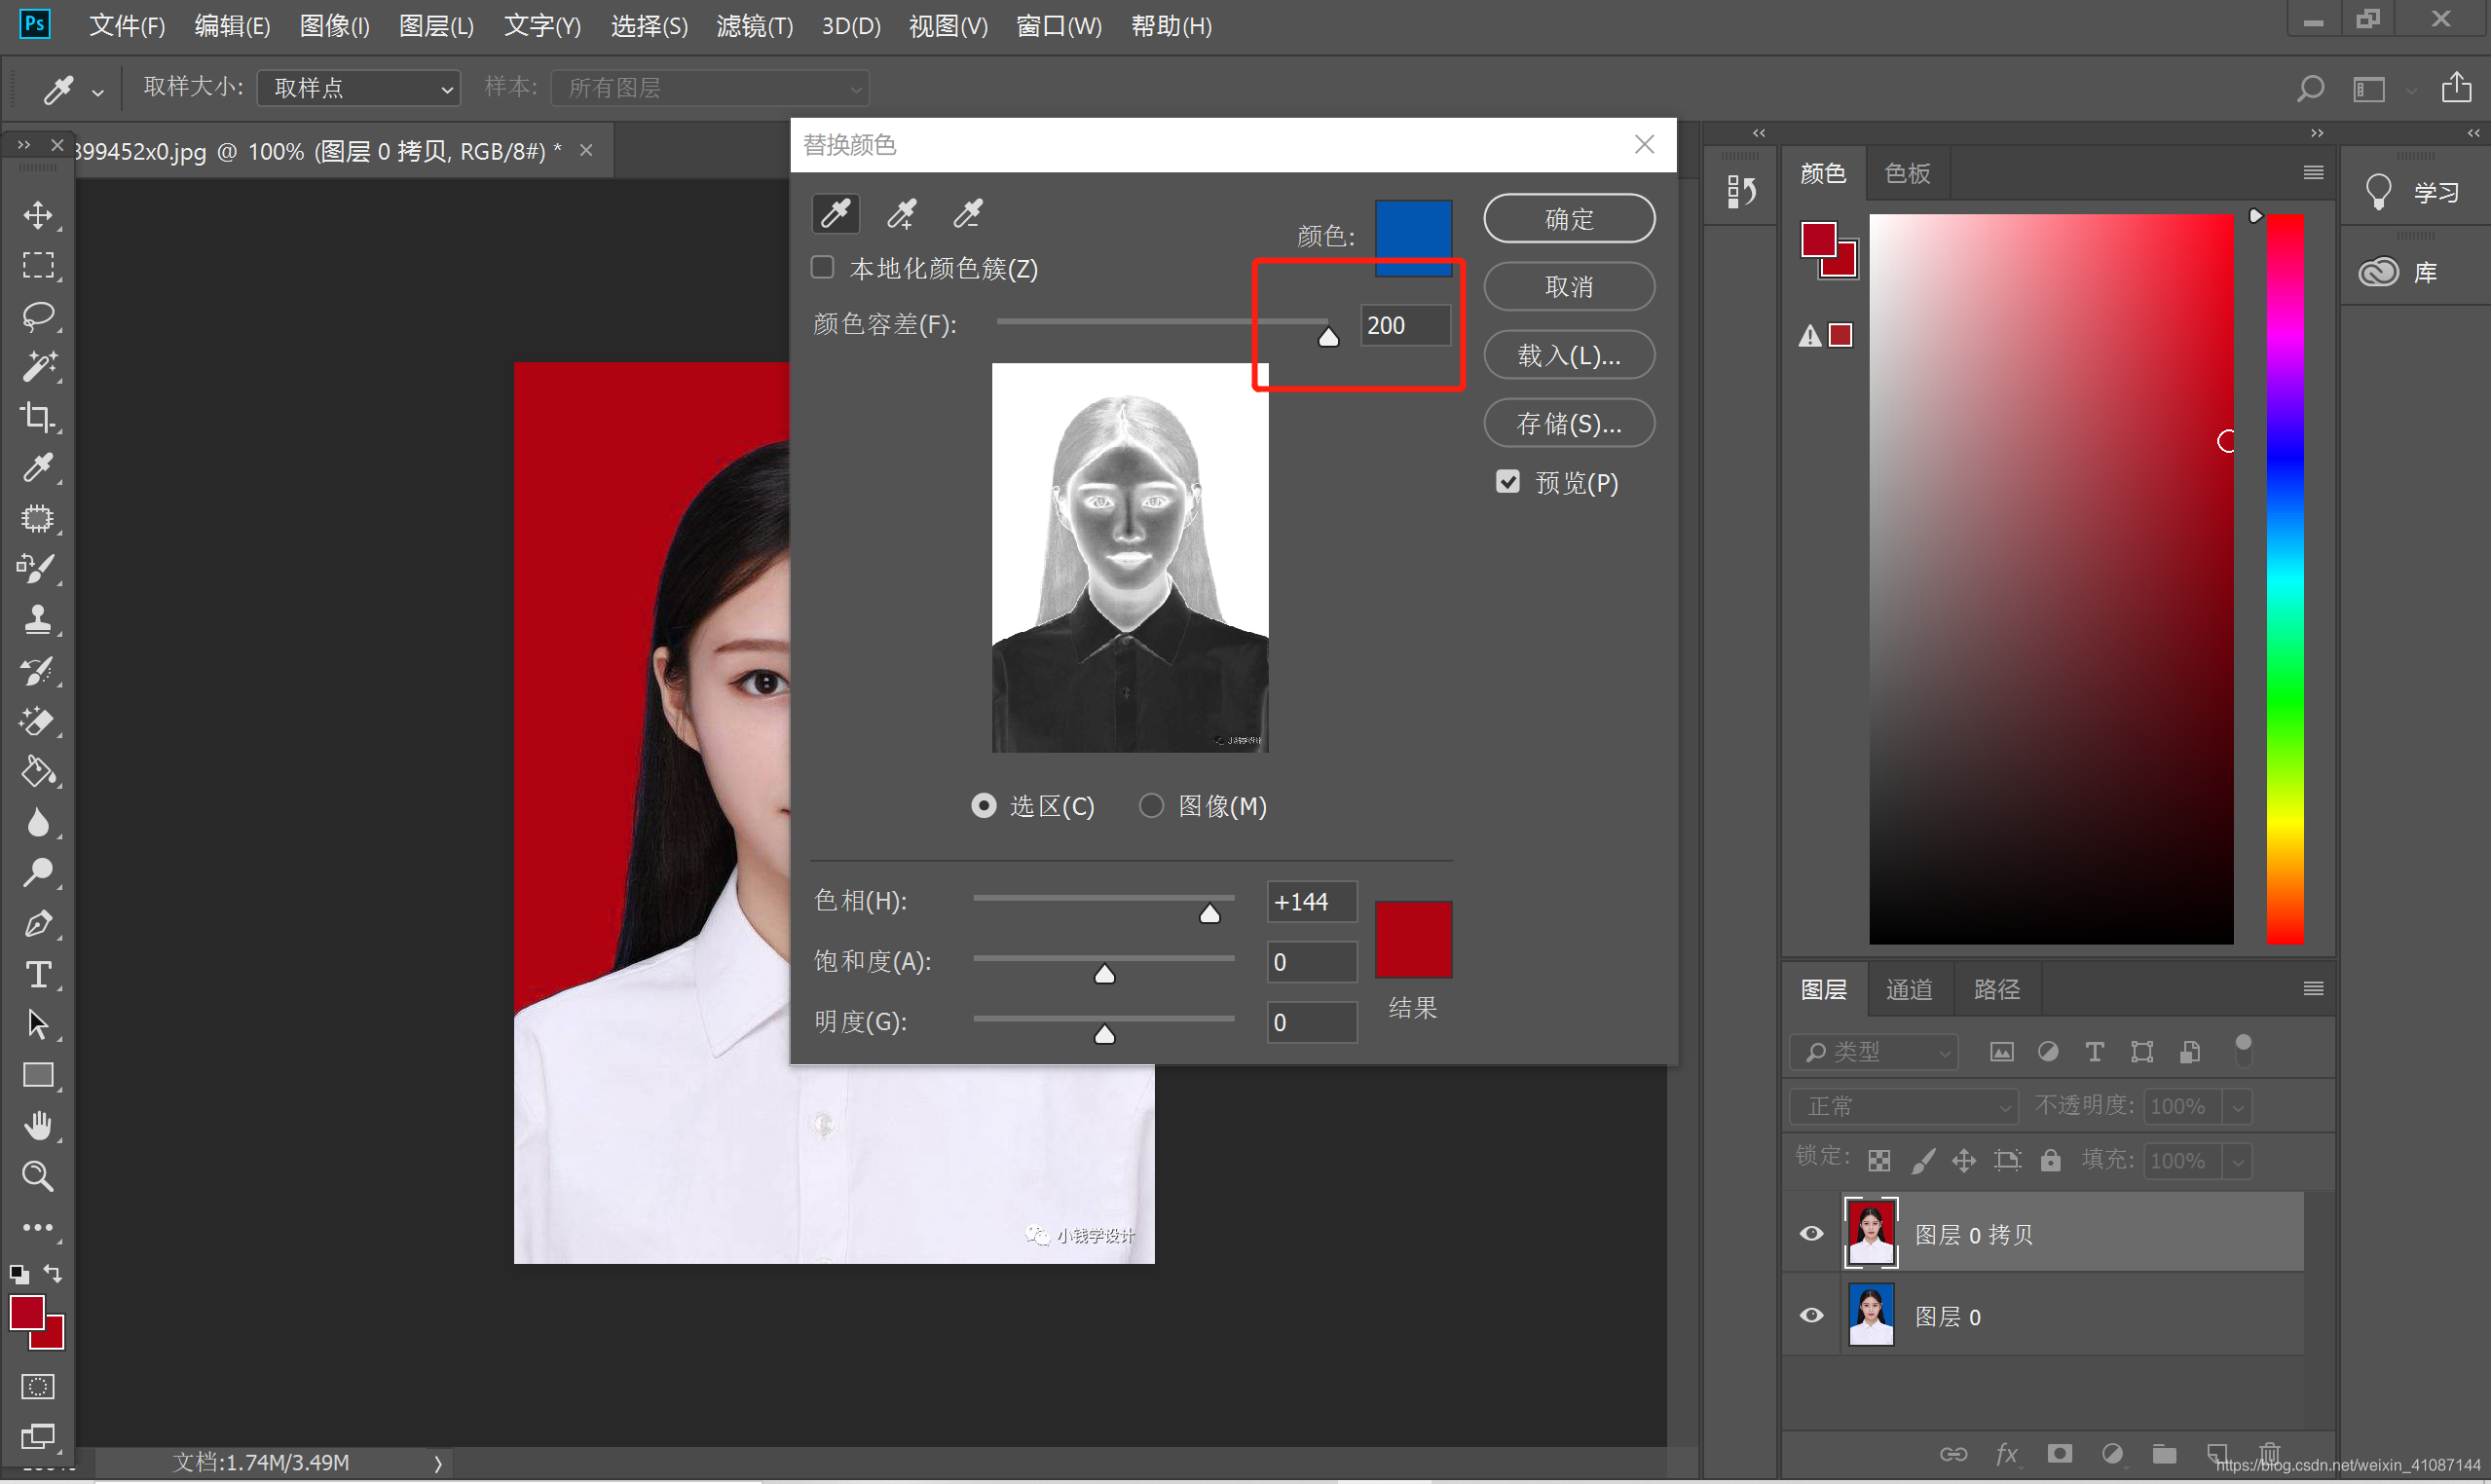Open the layer filter type dropdown

[x=1873, y=1052]
